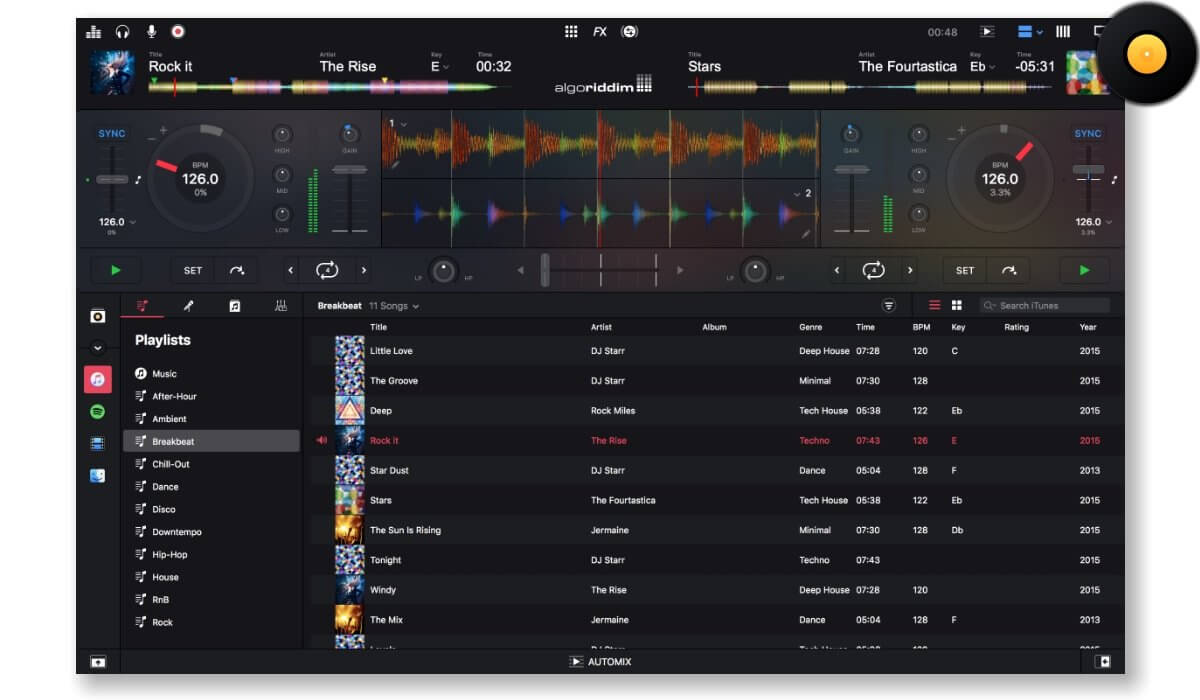Open the track filter icon
Viewport: 1200px width, 700px height.
(888, 306)
